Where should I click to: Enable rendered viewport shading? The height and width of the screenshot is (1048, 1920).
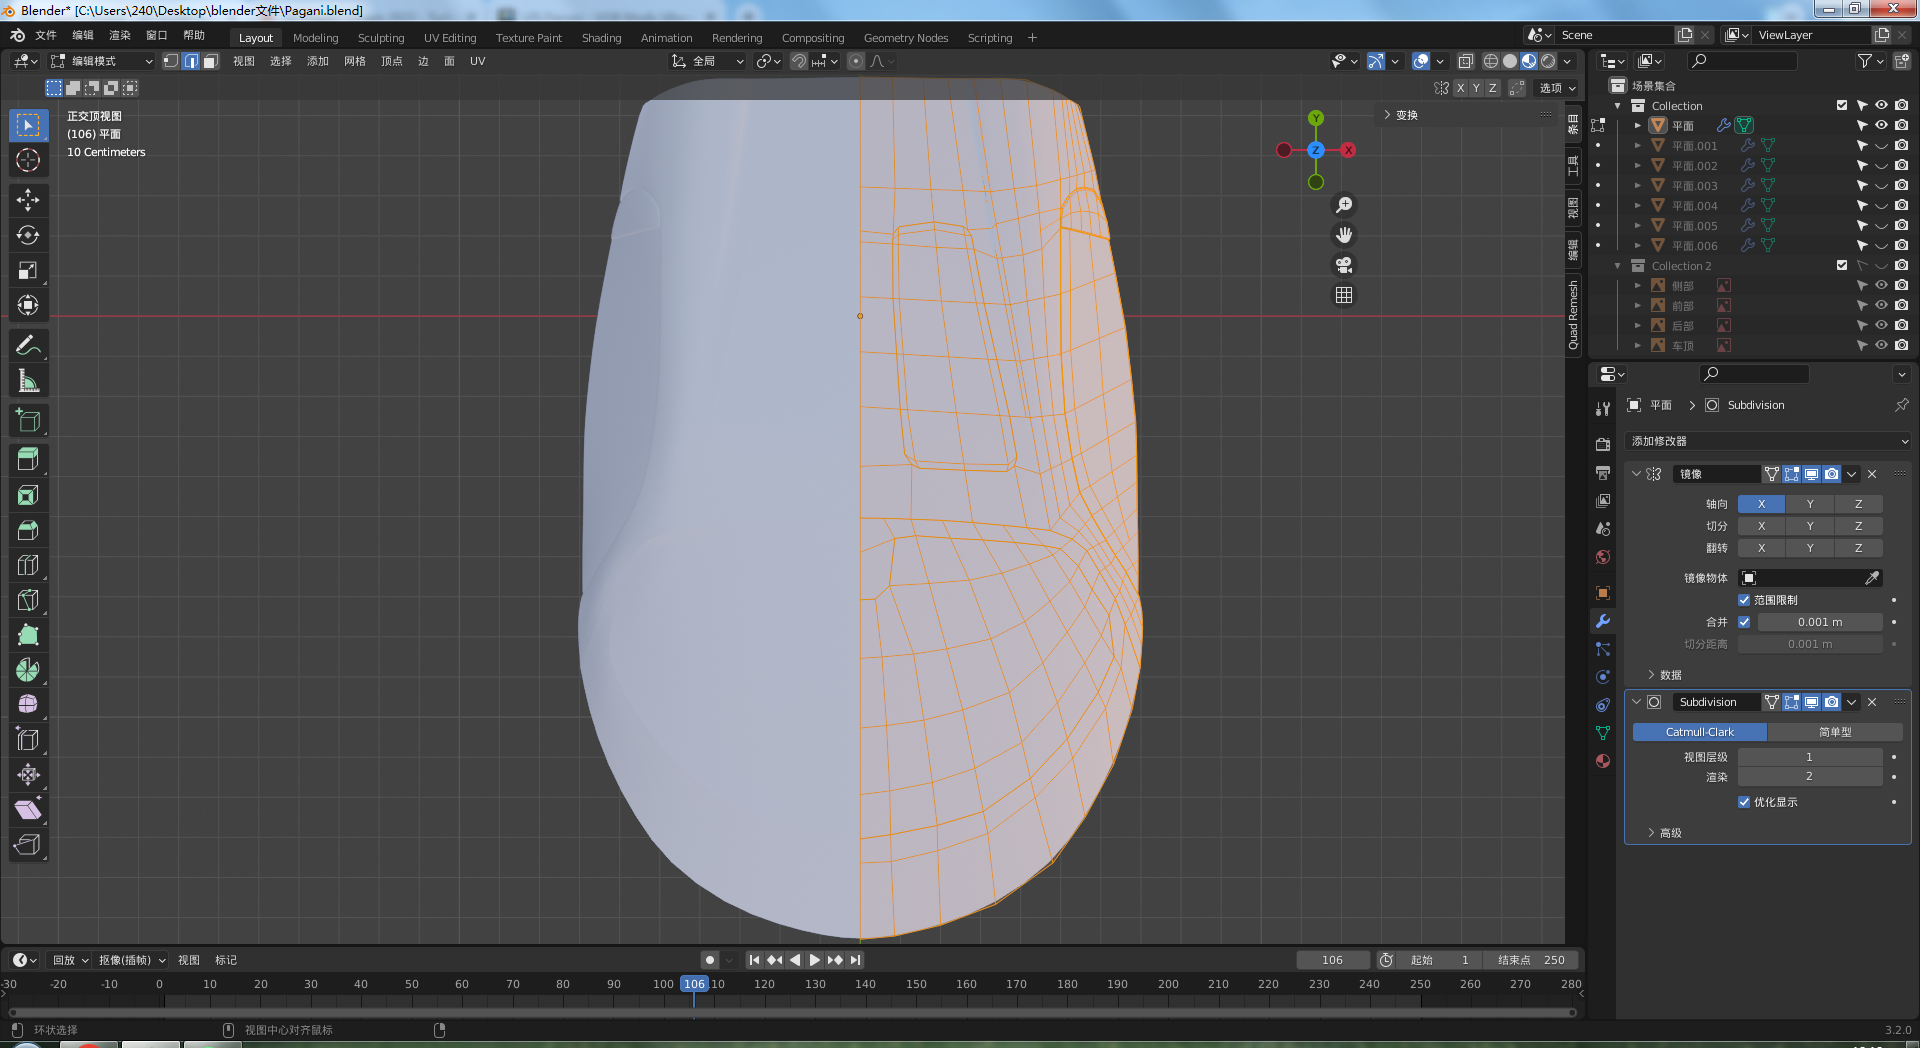click(1548, 61)
